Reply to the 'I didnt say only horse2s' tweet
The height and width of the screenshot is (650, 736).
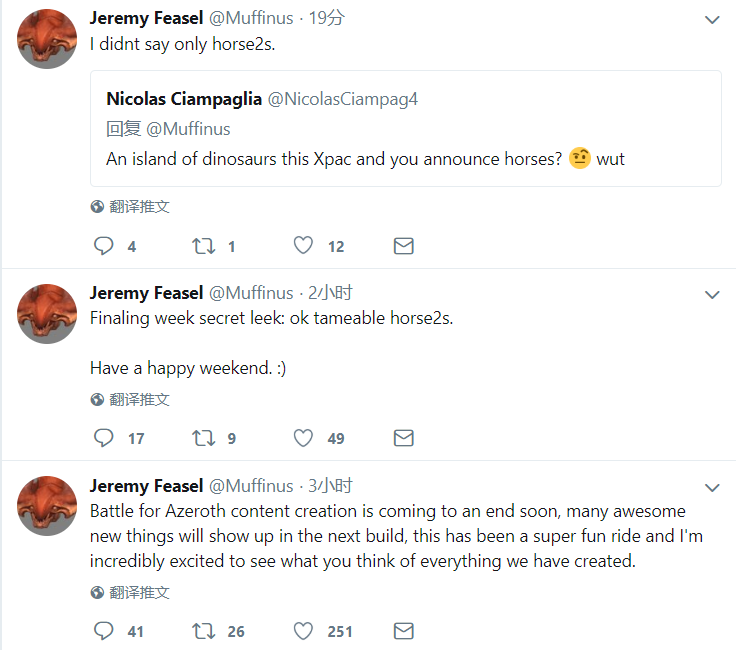[x=105, y=246]
